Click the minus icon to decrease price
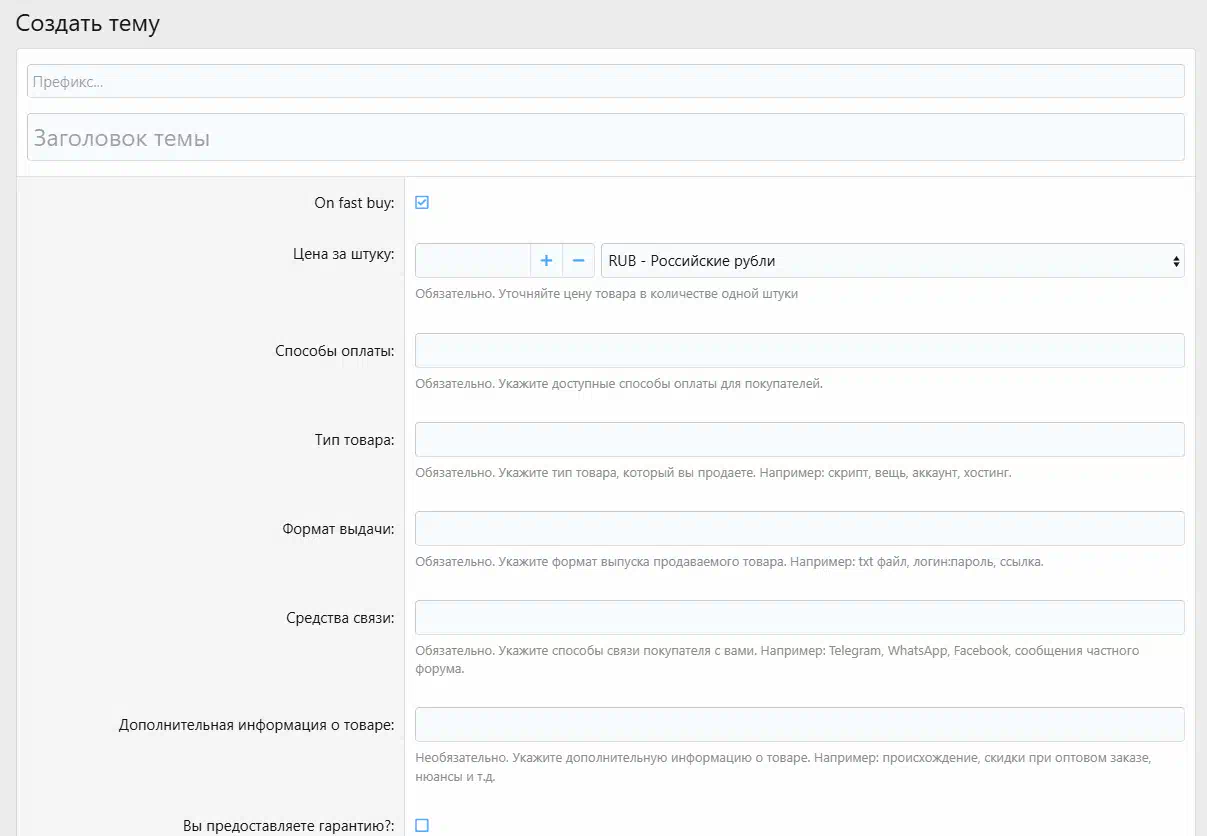Screen dimensions: 1207x836 tap(578, 261)
